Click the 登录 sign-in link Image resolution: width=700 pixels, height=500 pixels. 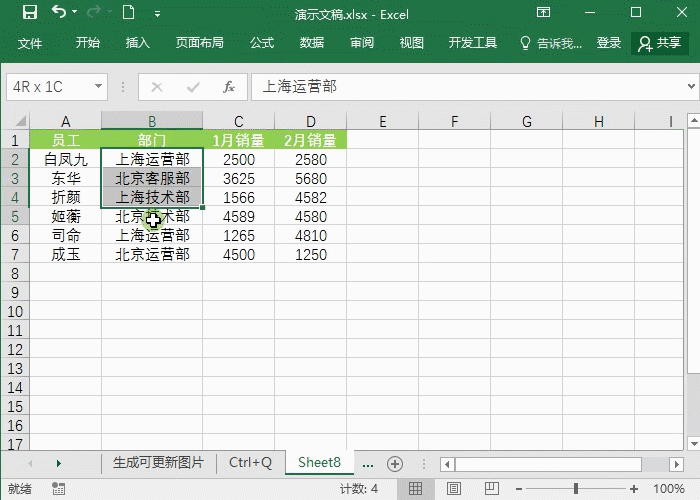pyautogui.click(x=609, y=43)
